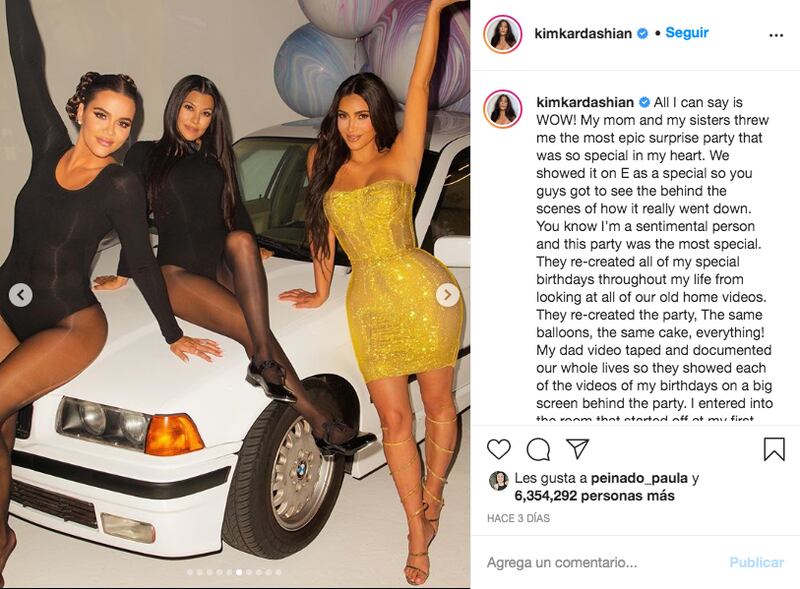Go to previous photo with left arrow
The height and width of the screenshot is (589, 800).
(21, 294)
